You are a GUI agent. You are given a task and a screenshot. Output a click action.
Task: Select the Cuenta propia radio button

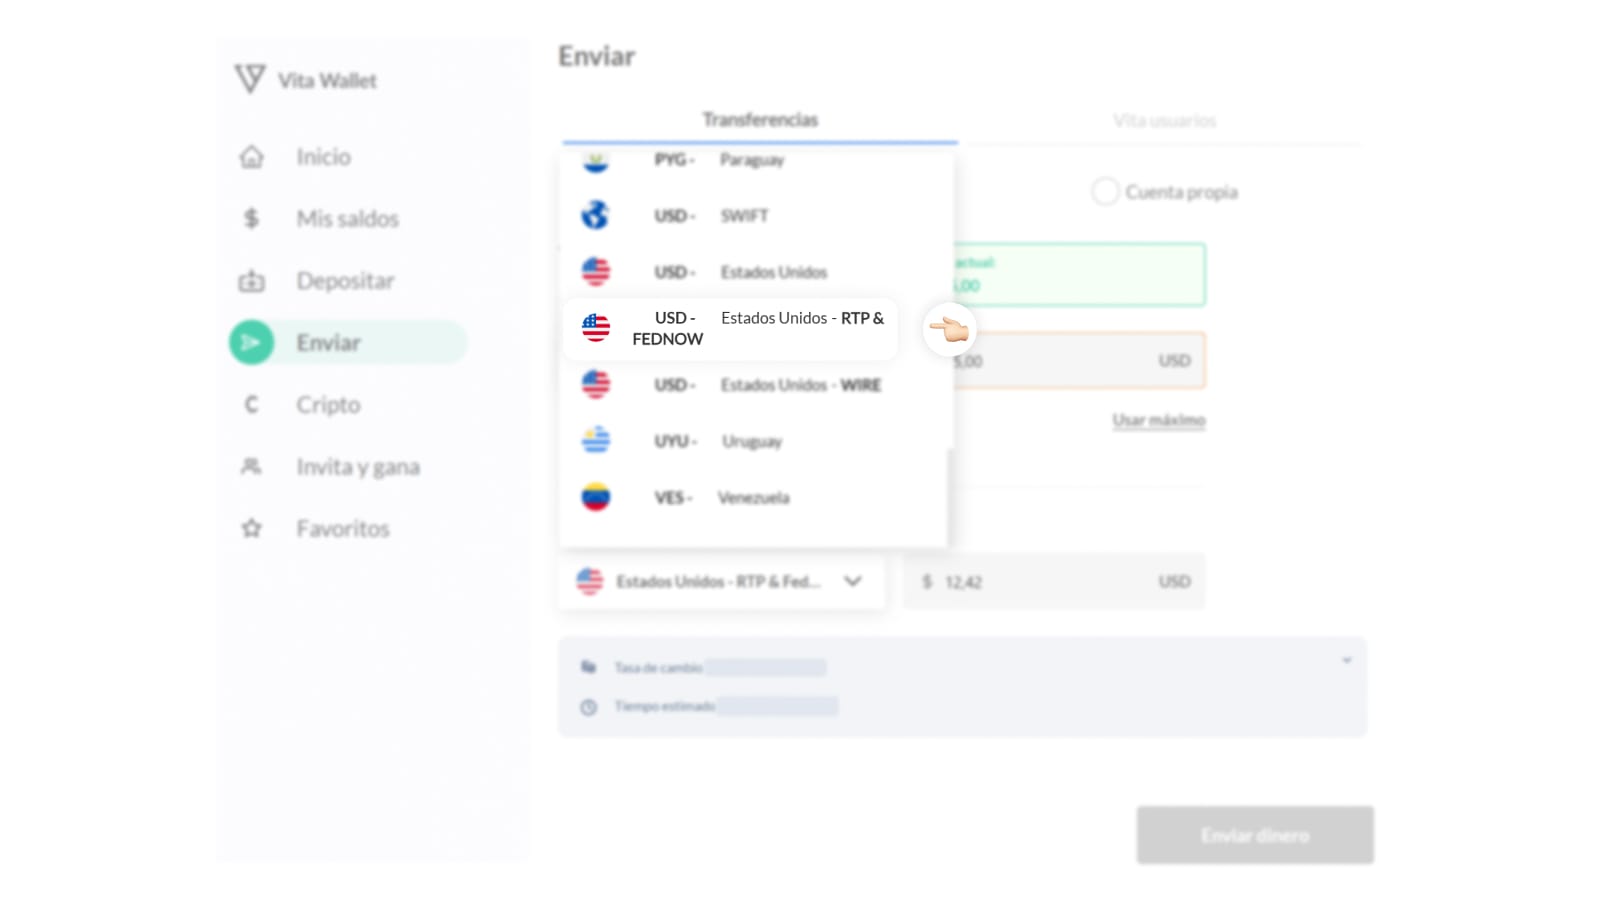pos(1105,191)
